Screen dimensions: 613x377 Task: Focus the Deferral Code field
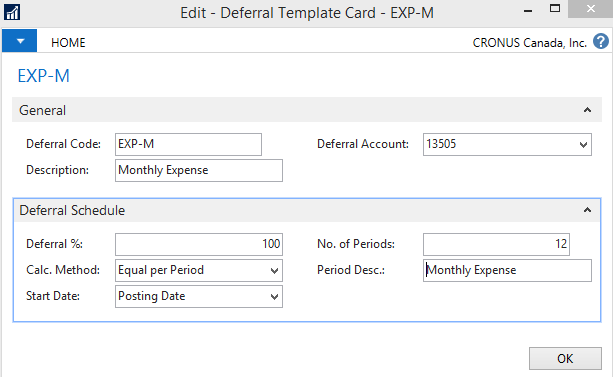(x=188, y=144)
